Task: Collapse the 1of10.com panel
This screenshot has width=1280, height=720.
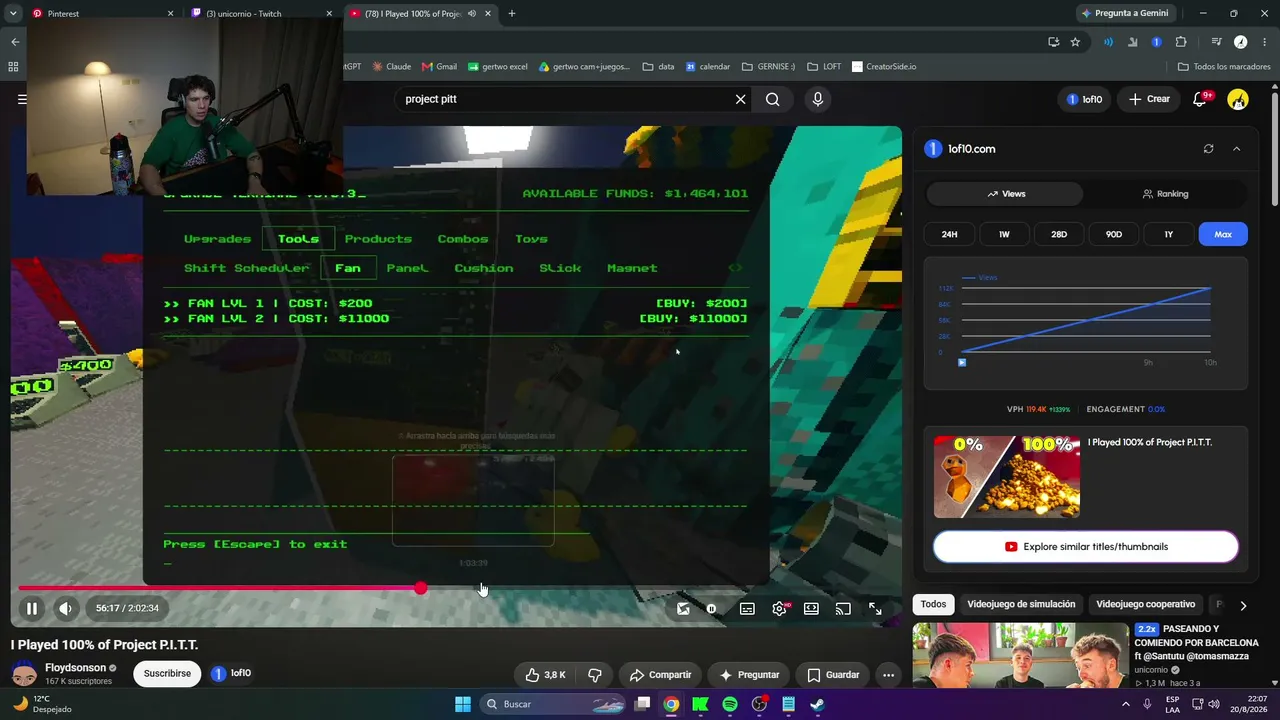Action: click(x=1236, y=149)
